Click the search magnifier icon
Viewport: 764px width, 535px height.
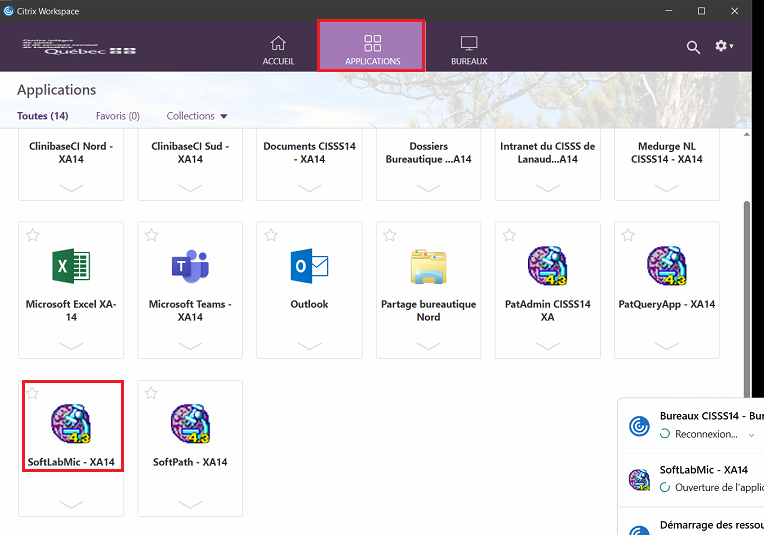pyautogui.click(x=693, y=47)
